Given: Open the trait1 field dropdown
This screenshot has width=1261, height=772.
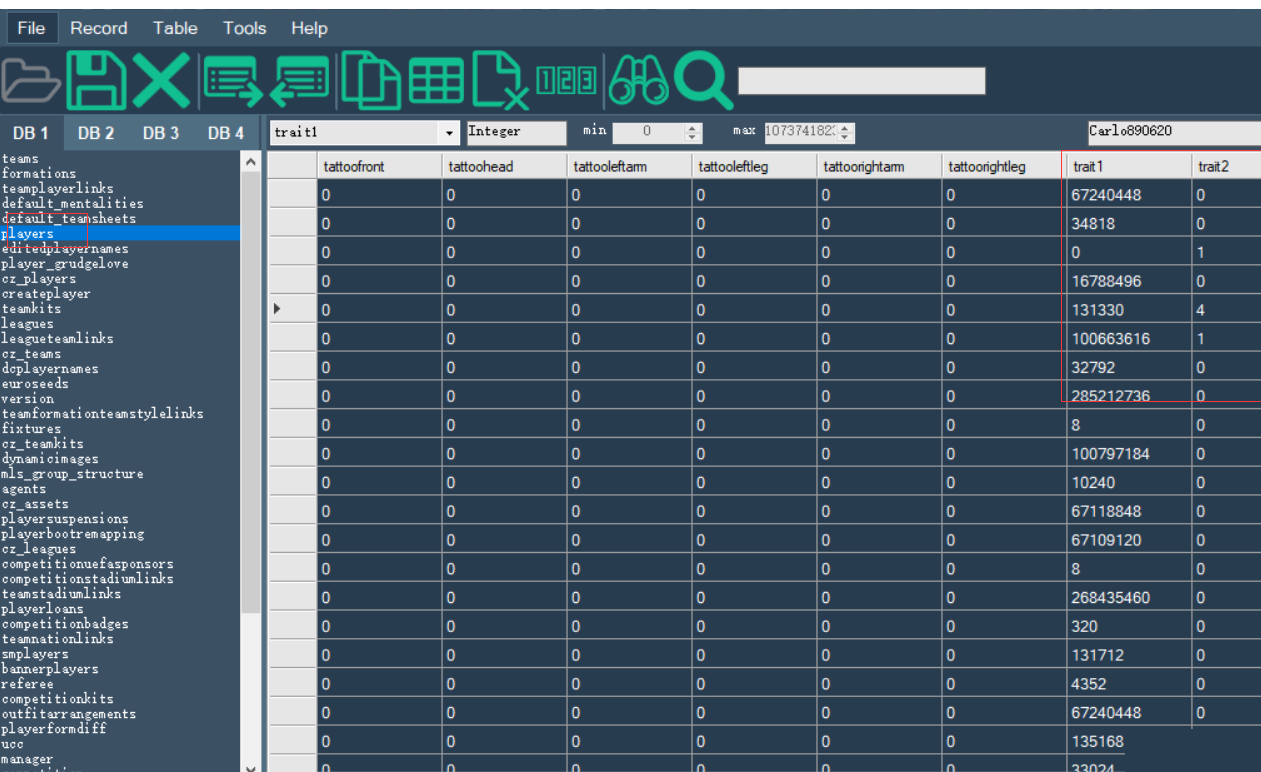Looking at the screenshot, I should pos(449,132).
